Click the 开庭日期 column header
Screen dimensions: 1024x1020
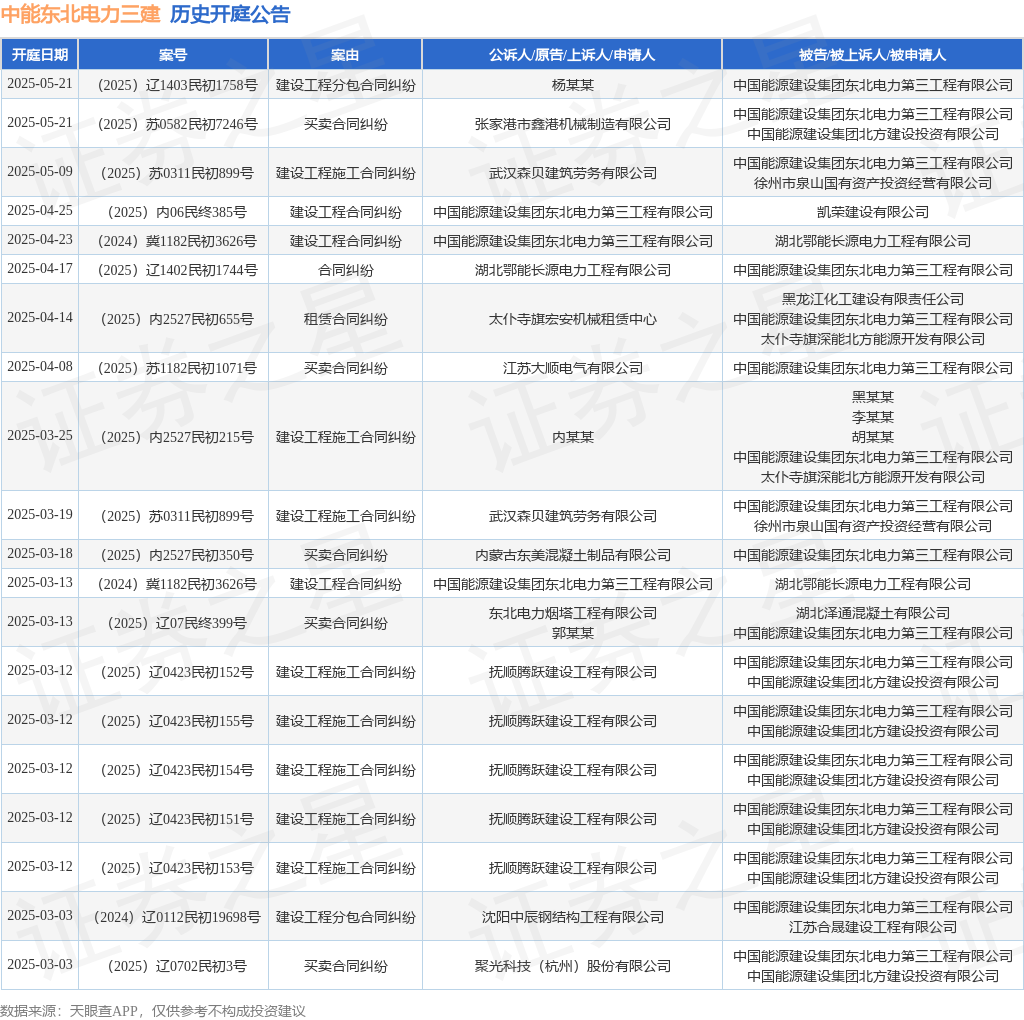(x=40, y=55)
